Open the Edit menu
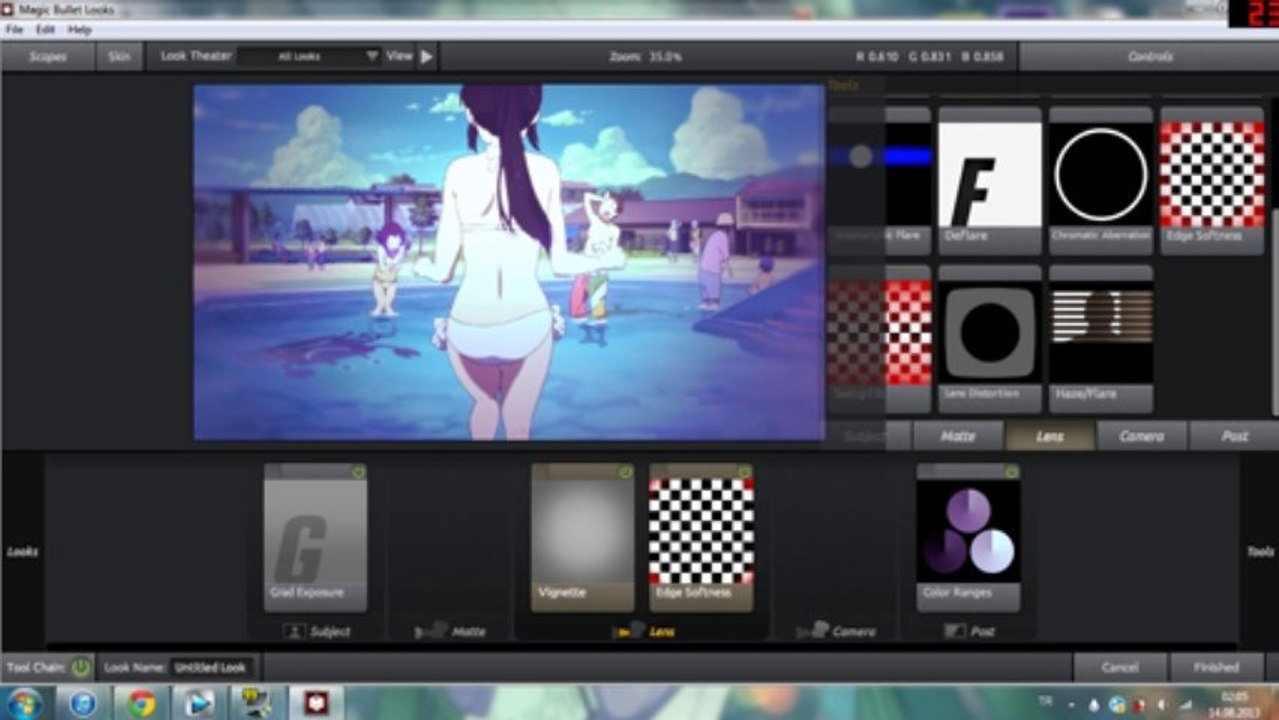 [45, 30]
